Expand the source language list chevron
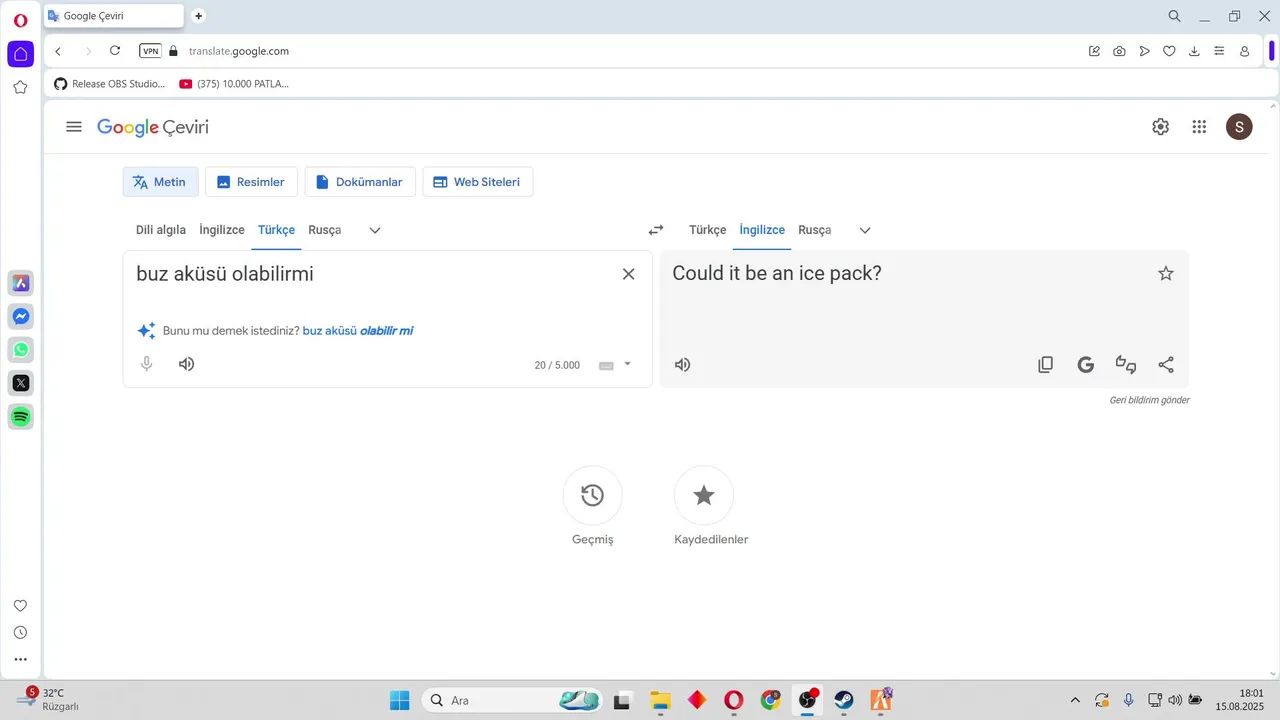This screenshot has width=1280, height=720. click(375, 230)
